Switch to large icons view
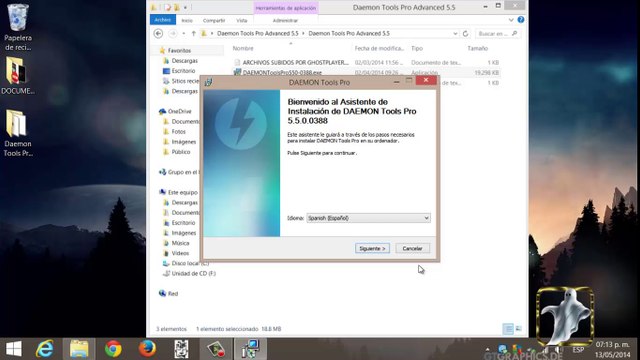The height and width of the screenshot is (360, 640). click(519, 329)
